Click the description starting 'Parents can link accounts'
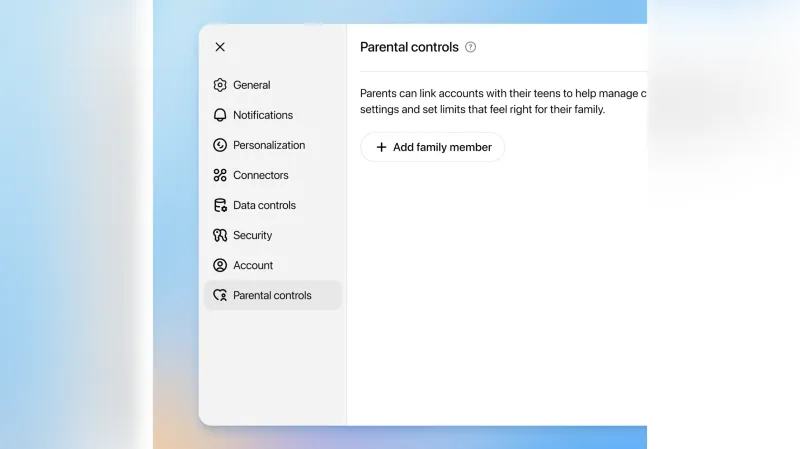Image resolution: width=800 pixels, height=449 pixels. [x=503, y=101]
